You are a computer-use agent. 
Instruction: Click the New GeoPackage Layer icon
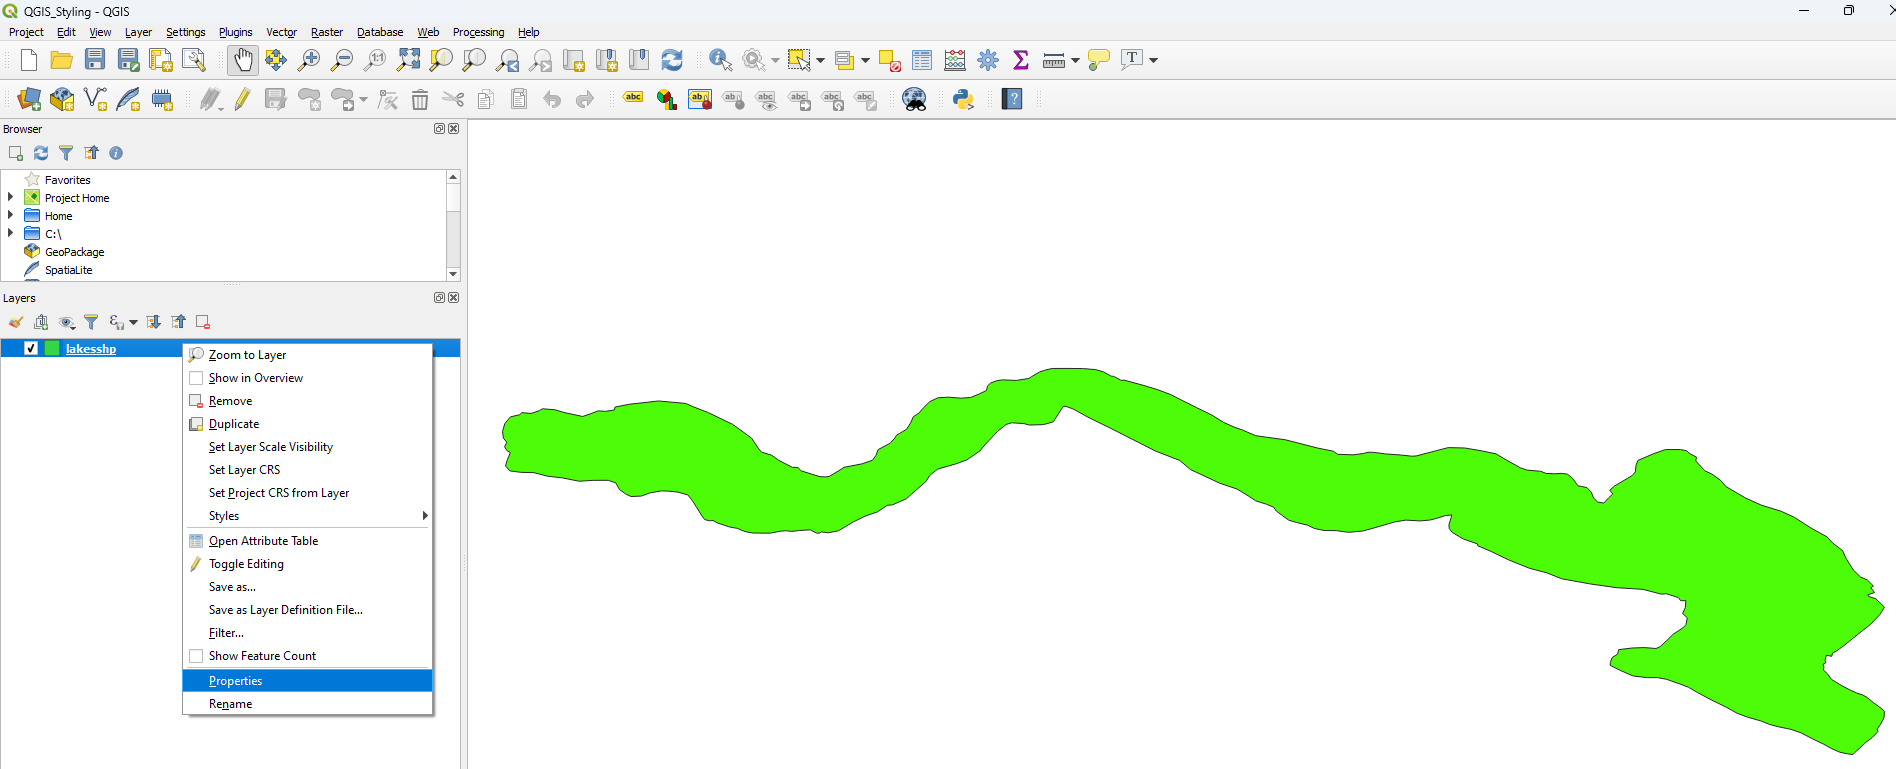62,99
